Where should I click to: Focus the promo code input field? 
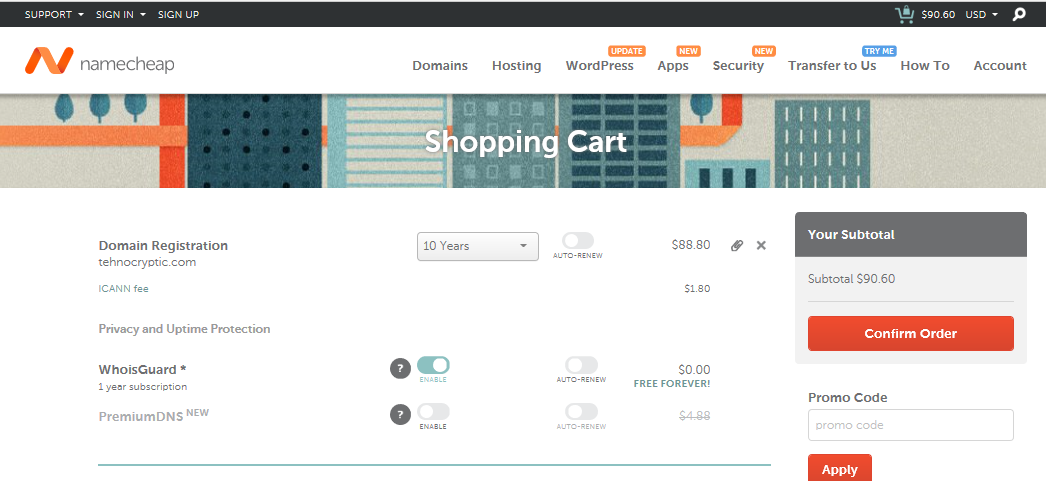point(911,425)
